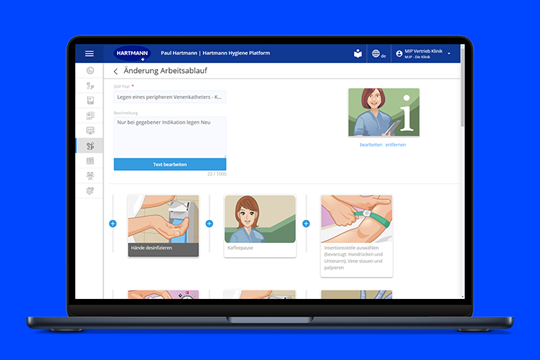Click the Text bearbeiten button

pos(170,164)
